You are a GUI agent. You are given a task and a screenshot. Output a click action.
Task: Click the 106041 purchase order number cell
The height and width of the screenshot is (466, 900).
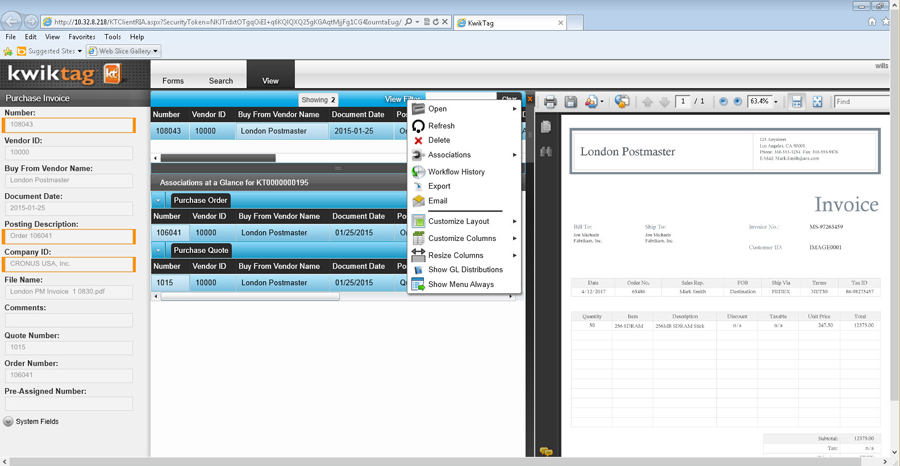coord(169,233)
